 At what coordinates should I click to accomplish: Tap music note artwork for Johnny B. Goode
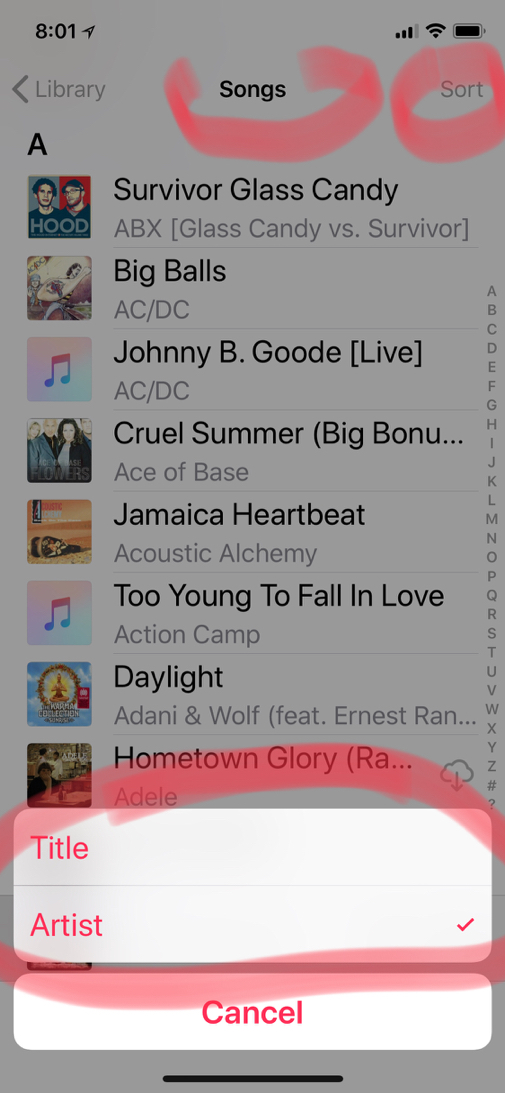(59, 369)
